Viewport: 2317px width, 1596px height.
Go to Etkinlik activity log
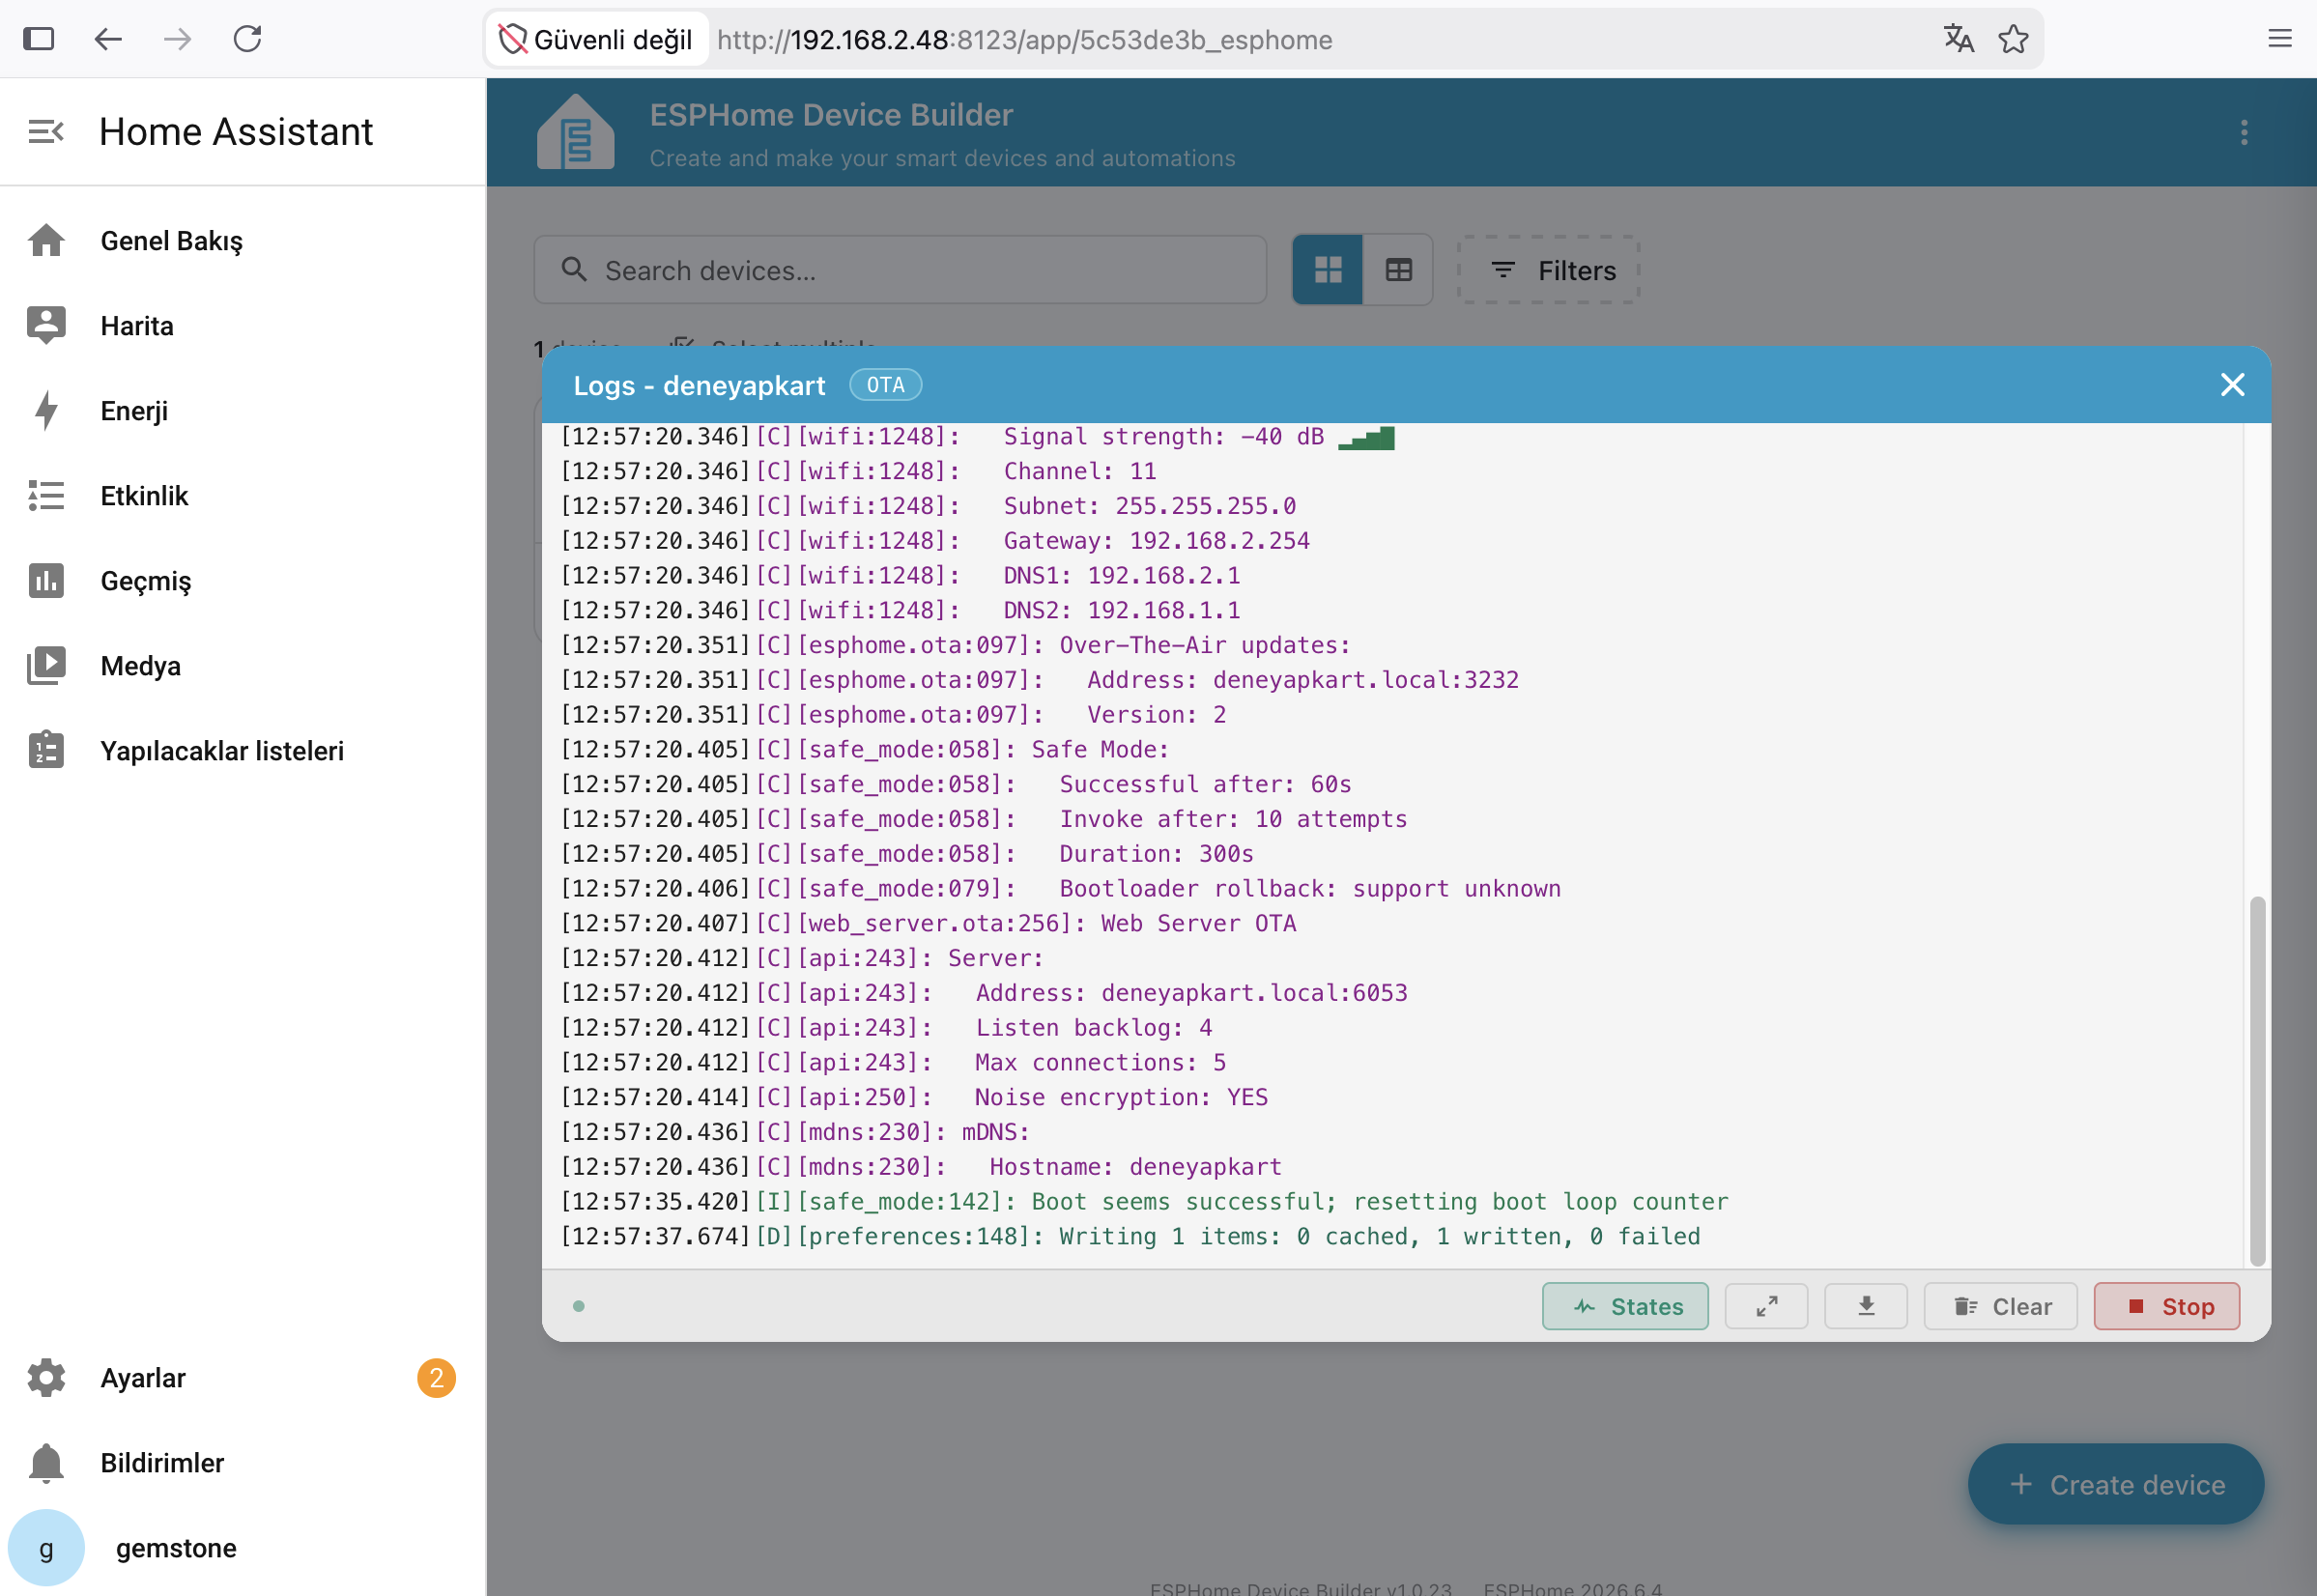point(243,496)
